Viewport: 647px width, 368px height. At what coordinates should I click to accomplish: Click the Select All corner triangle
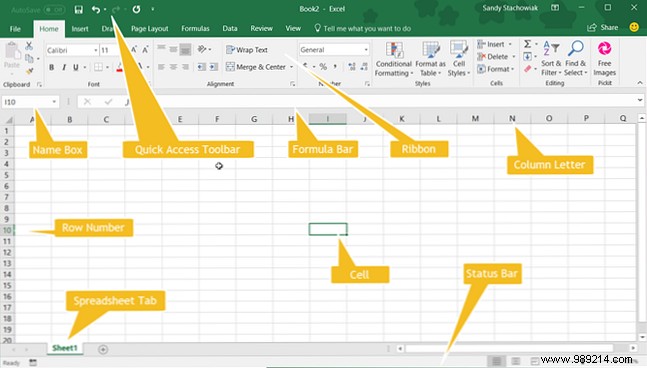[8, 120]
